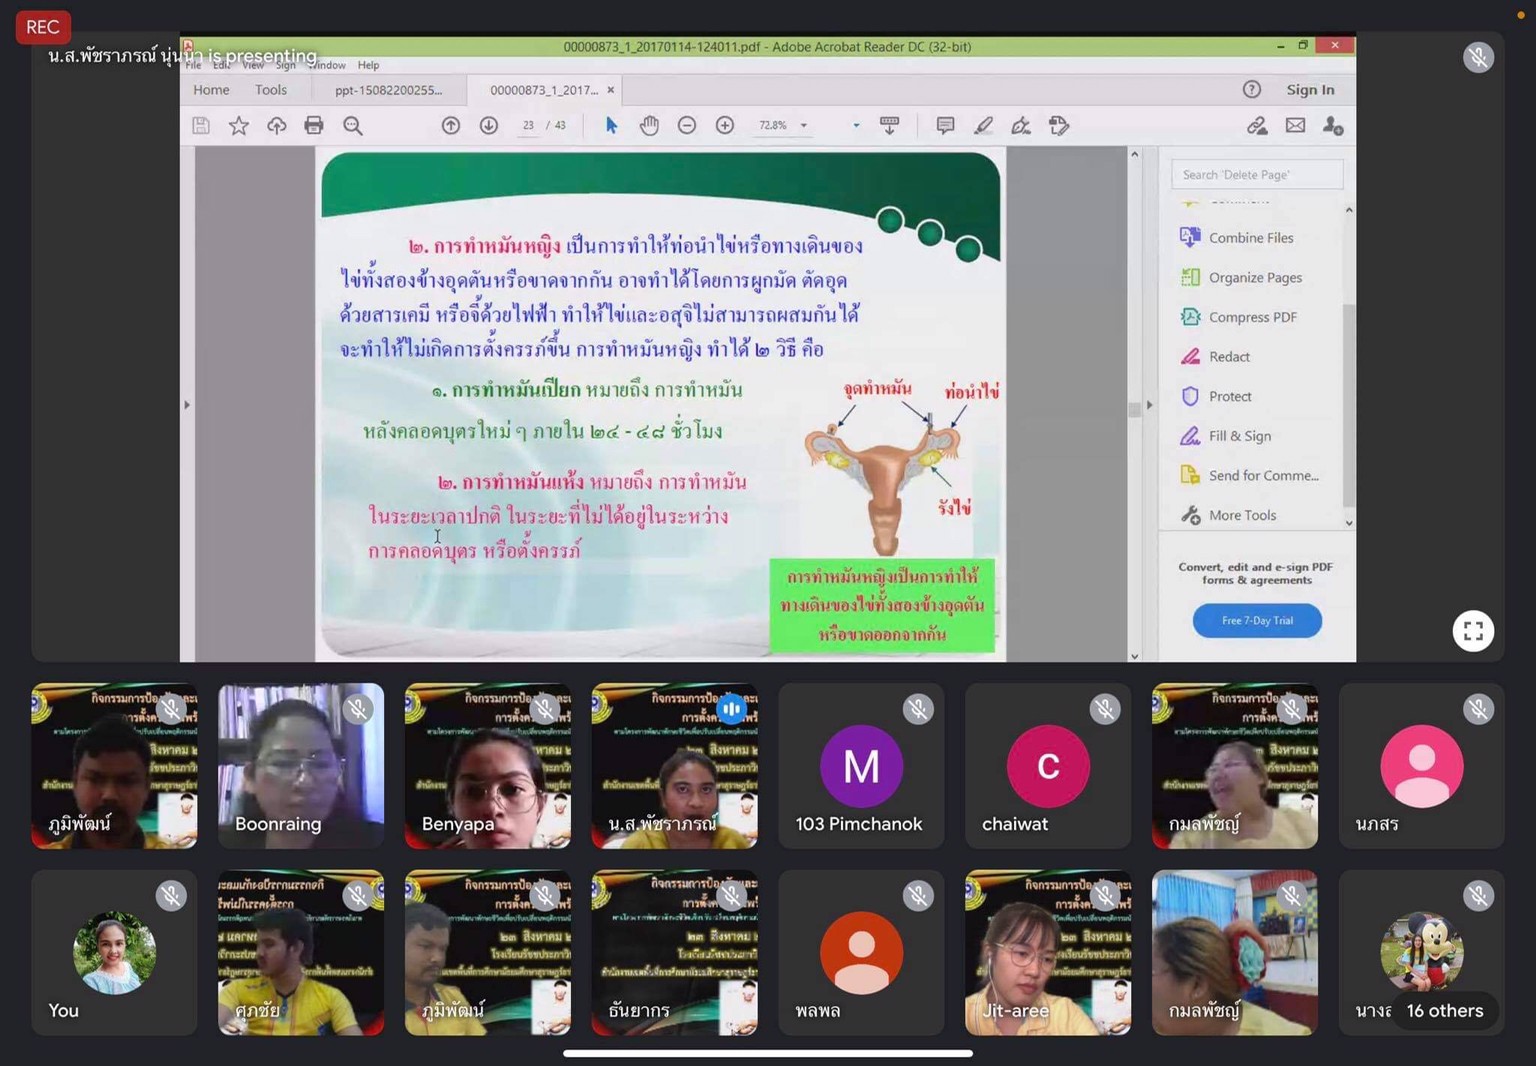1536x1066 pixels.
Task: Open the Help menu
Action: [368, 65]
